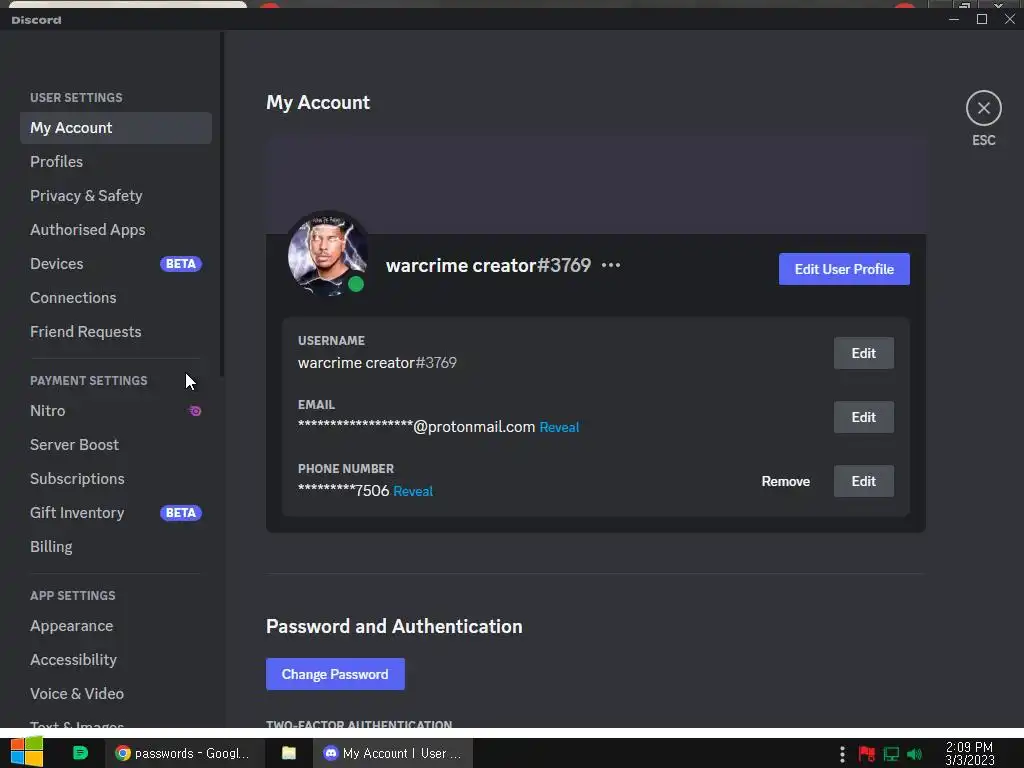
Task: Click the red flag tray icon
Action: 867,754
